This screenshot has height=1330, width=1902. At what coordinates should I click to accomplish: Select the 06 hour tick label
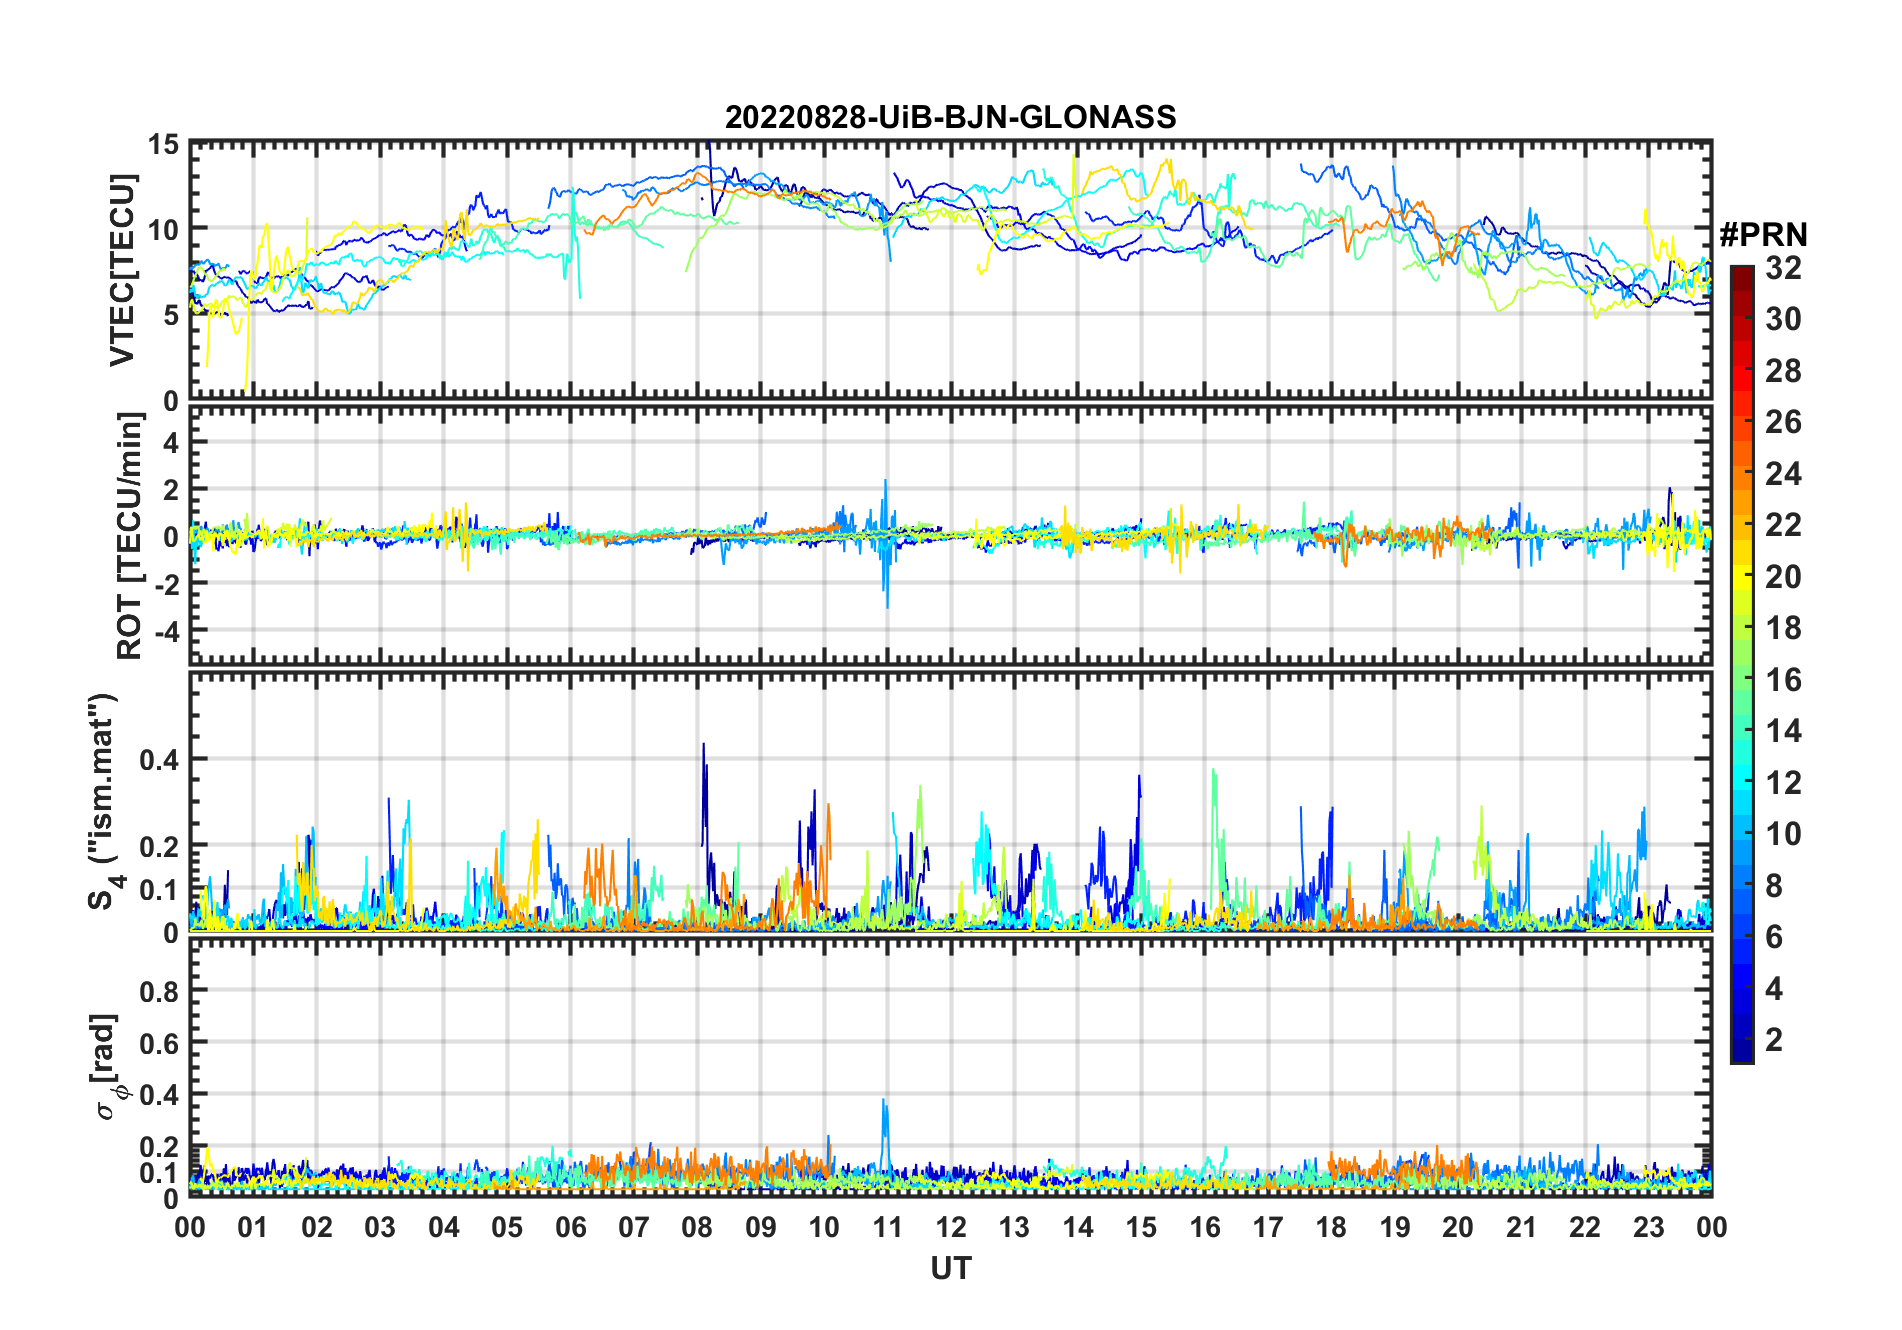[x=570, y=1227]
